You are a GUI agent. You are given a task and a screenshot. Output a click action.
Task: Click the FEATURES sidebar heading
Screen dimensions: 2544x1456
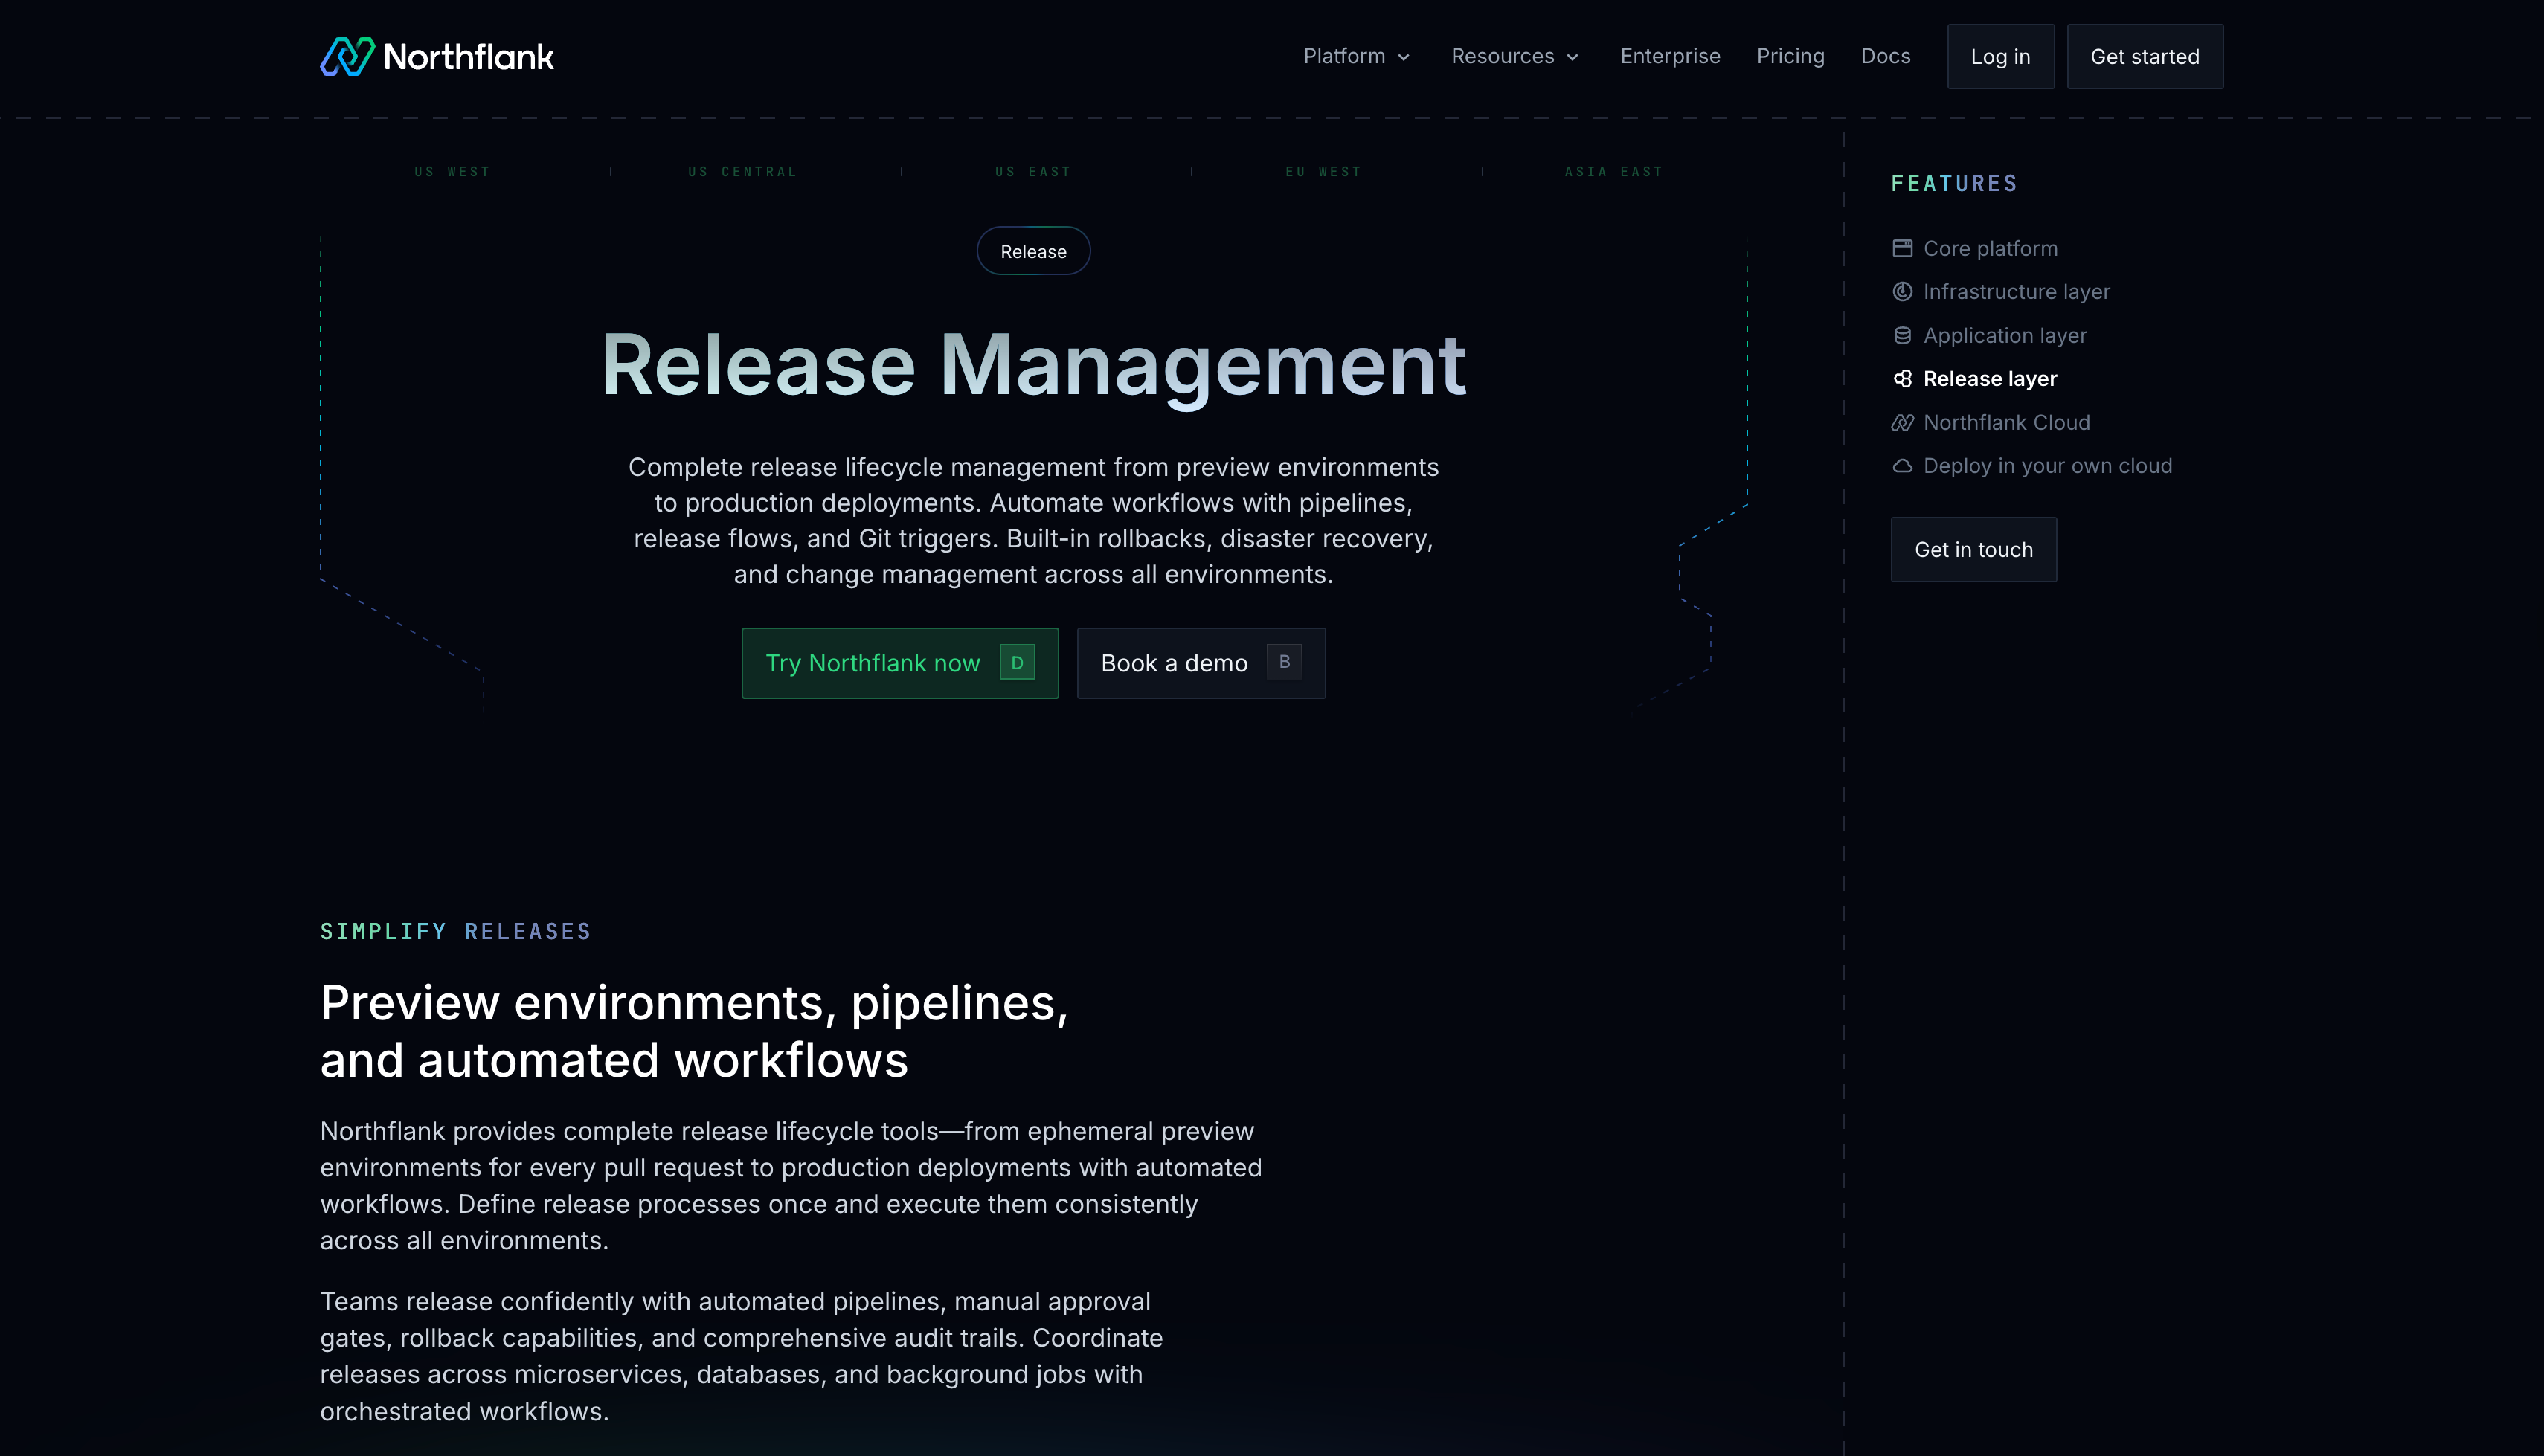tap(1954, 184)
